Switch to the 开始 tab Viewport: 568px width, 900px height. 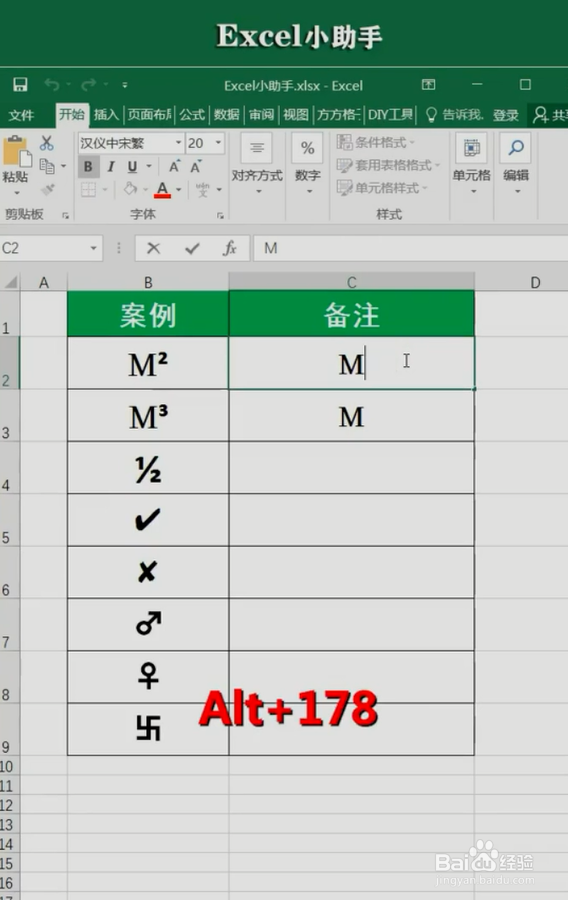click(72, 115)
